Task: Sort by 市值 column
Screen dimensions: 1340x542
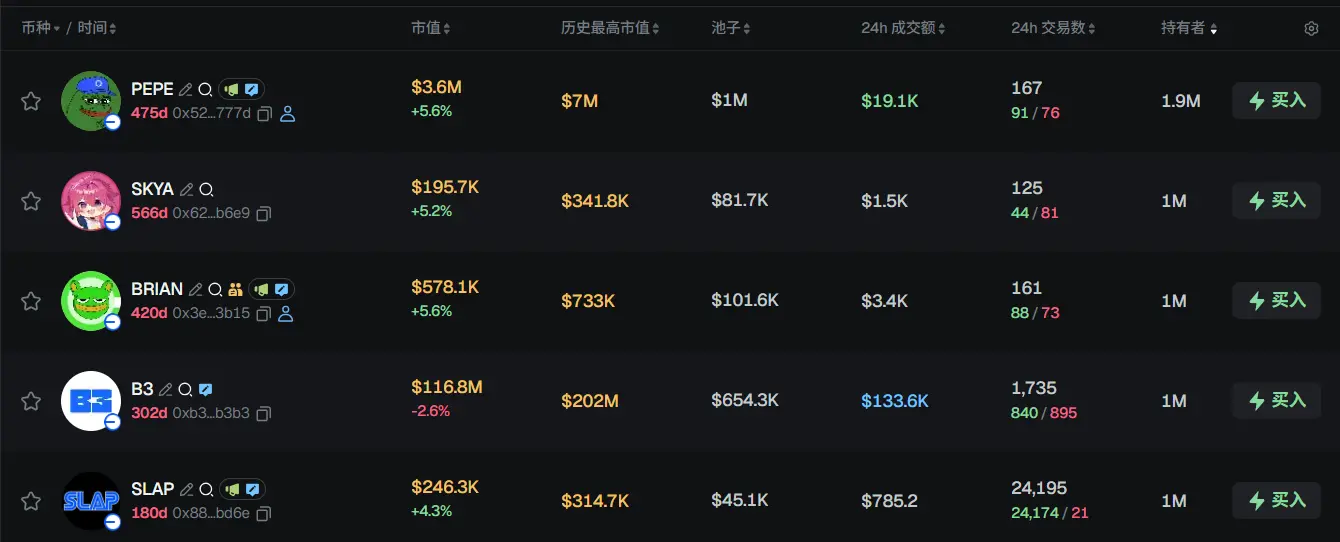Action: pos(430,28)
